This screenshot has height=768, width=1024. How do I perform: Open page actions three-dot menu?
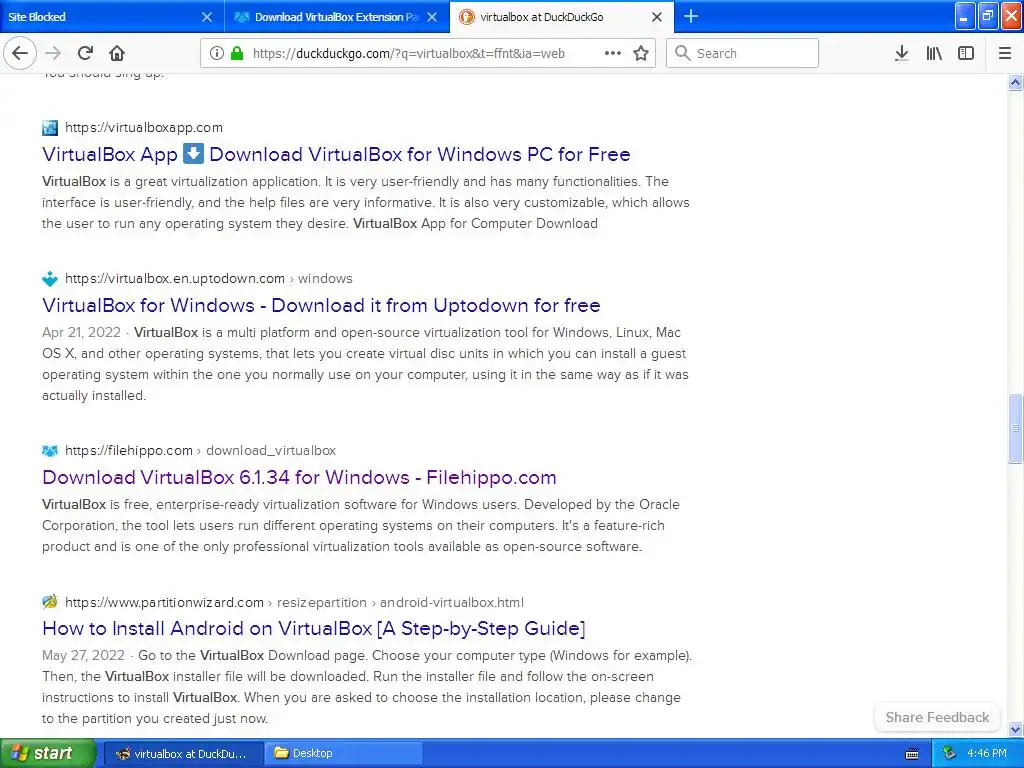coord(613,53)
